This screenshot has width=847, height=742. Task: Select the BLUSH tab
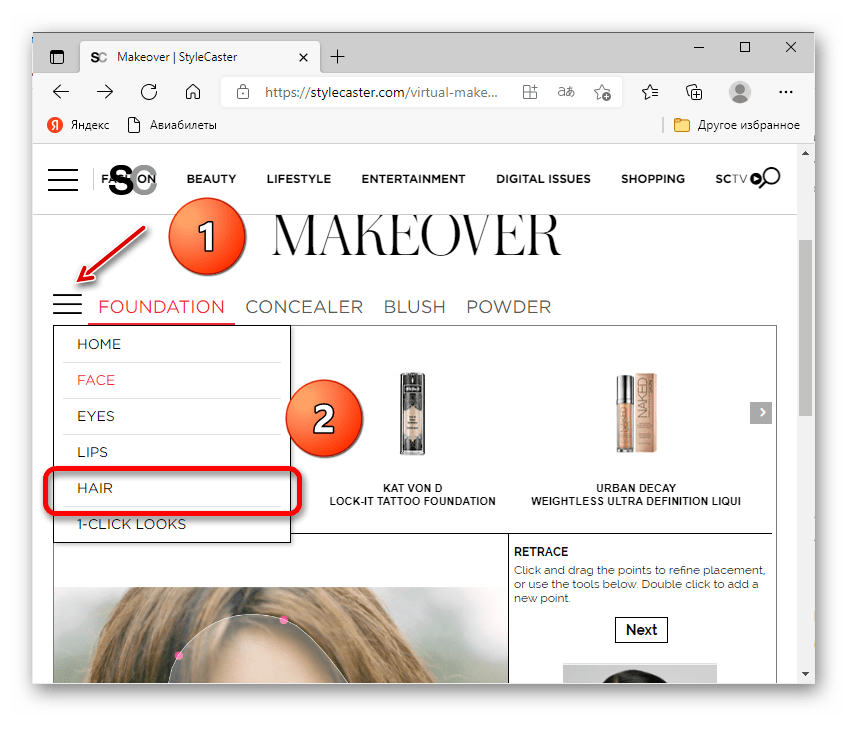[x=415, y=307]
